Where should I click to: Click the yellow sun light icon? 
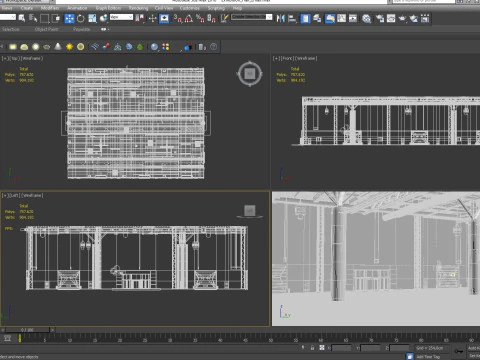pyautogui.click(x=69, y=47)
